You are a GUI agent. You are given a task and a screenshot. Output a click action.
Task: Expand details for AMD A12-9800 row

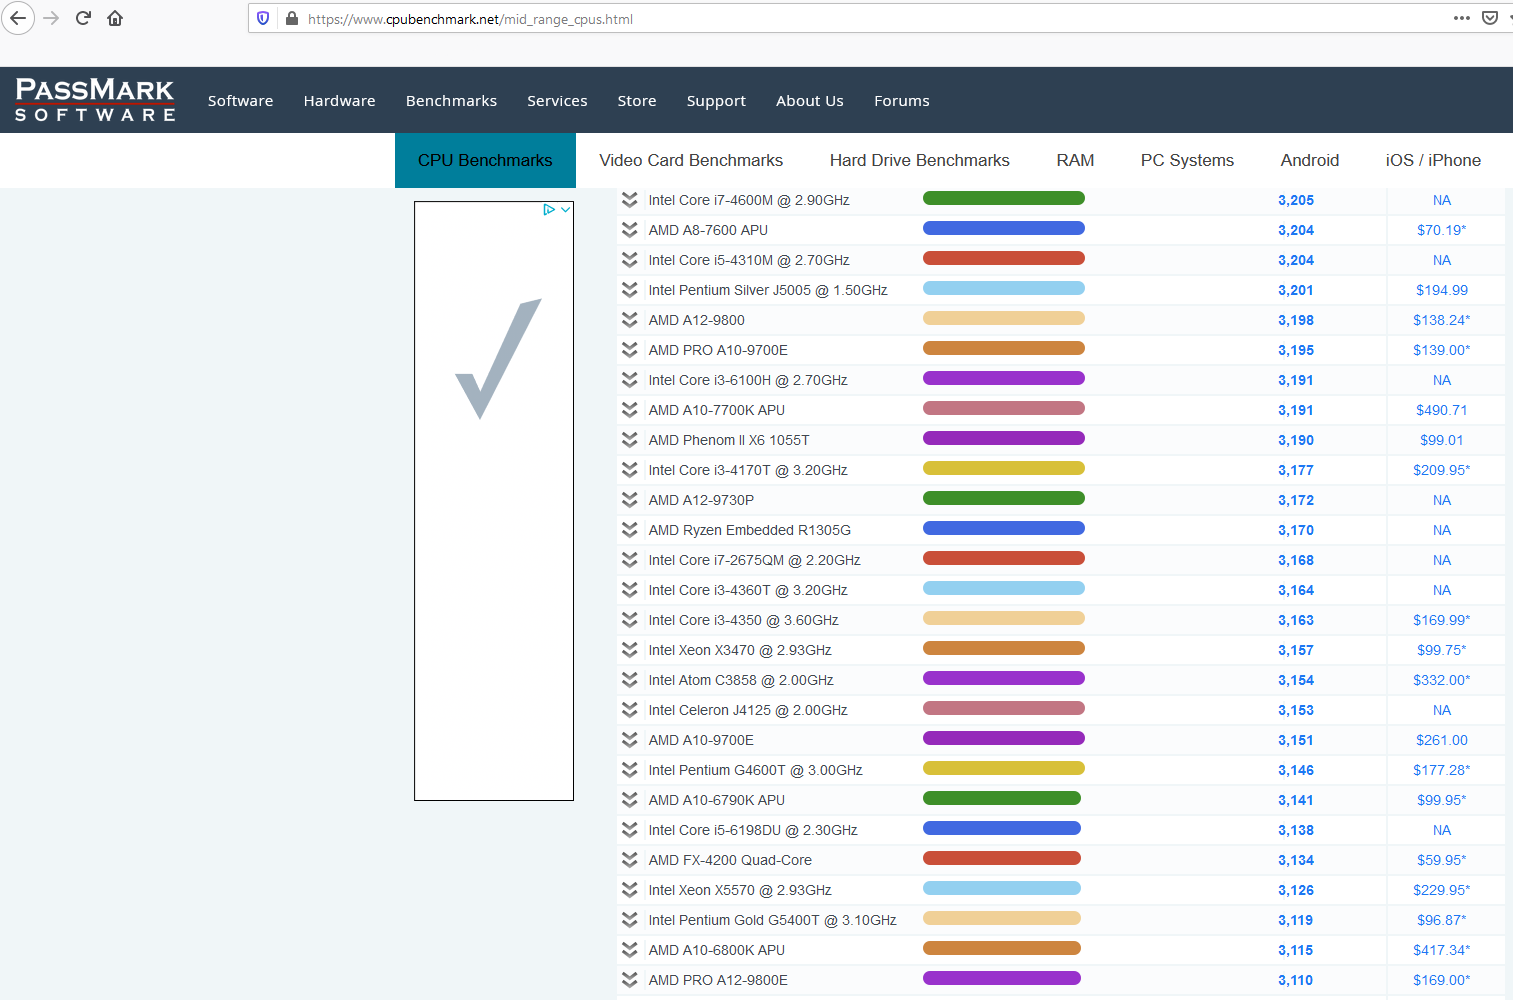tap(629, 320)
